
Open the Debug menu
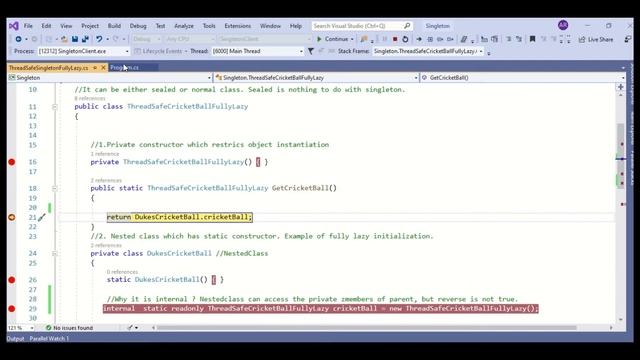click(138, 26)
